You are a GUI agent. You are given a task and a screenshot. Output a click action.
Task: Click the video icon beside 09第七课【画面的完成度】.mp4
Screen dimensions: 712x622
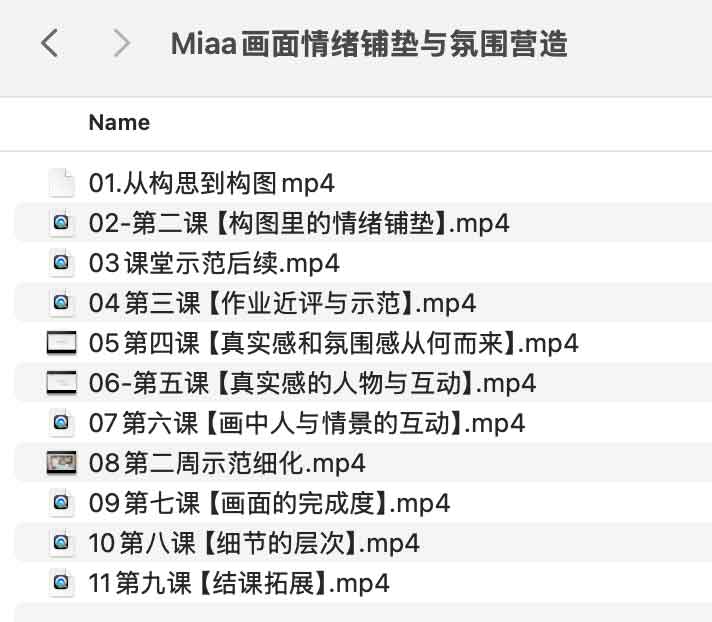click(x=62, y=503)
